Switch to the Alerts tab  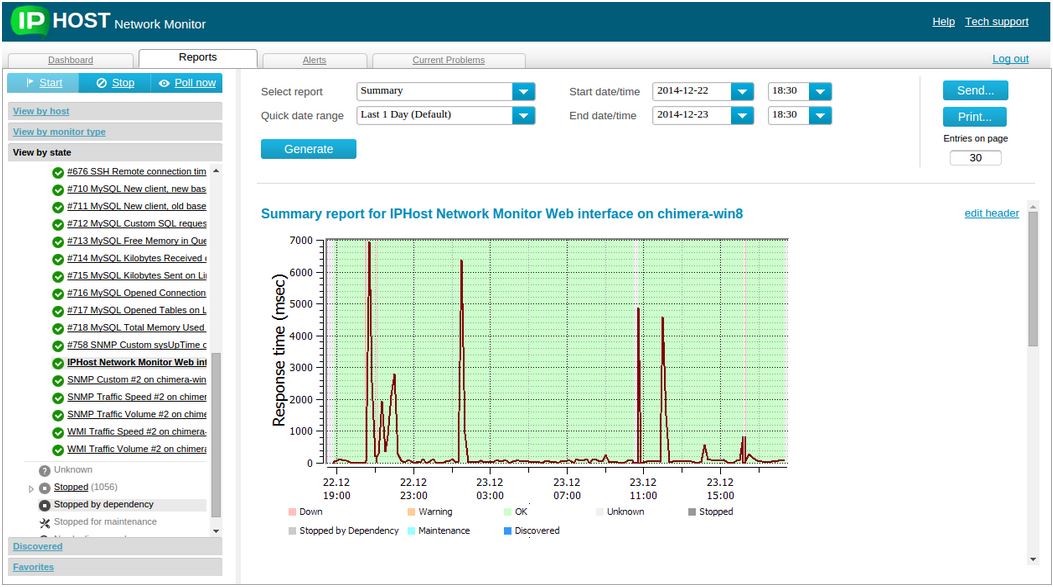coord(315,60)
